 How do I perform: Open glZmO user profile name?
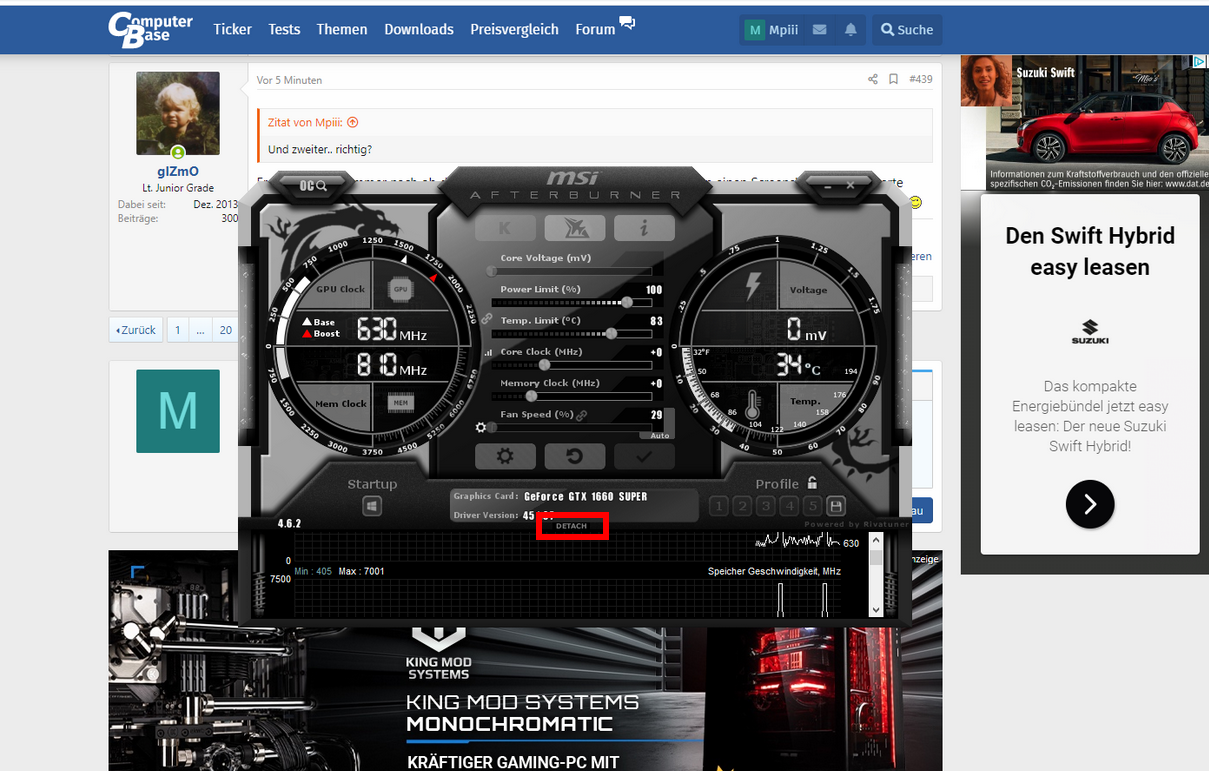click(178, 171)
